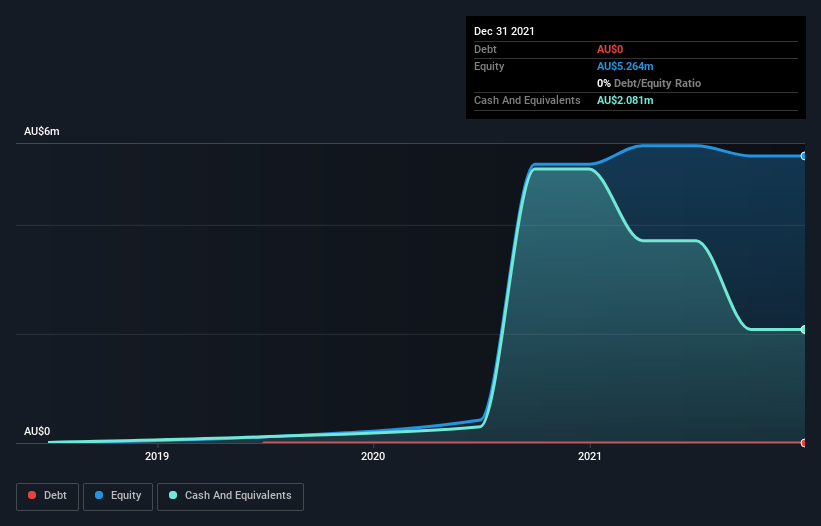Click the AU$6m y-axis label
This screenshot has height=526, width=821.
point(42,131)
